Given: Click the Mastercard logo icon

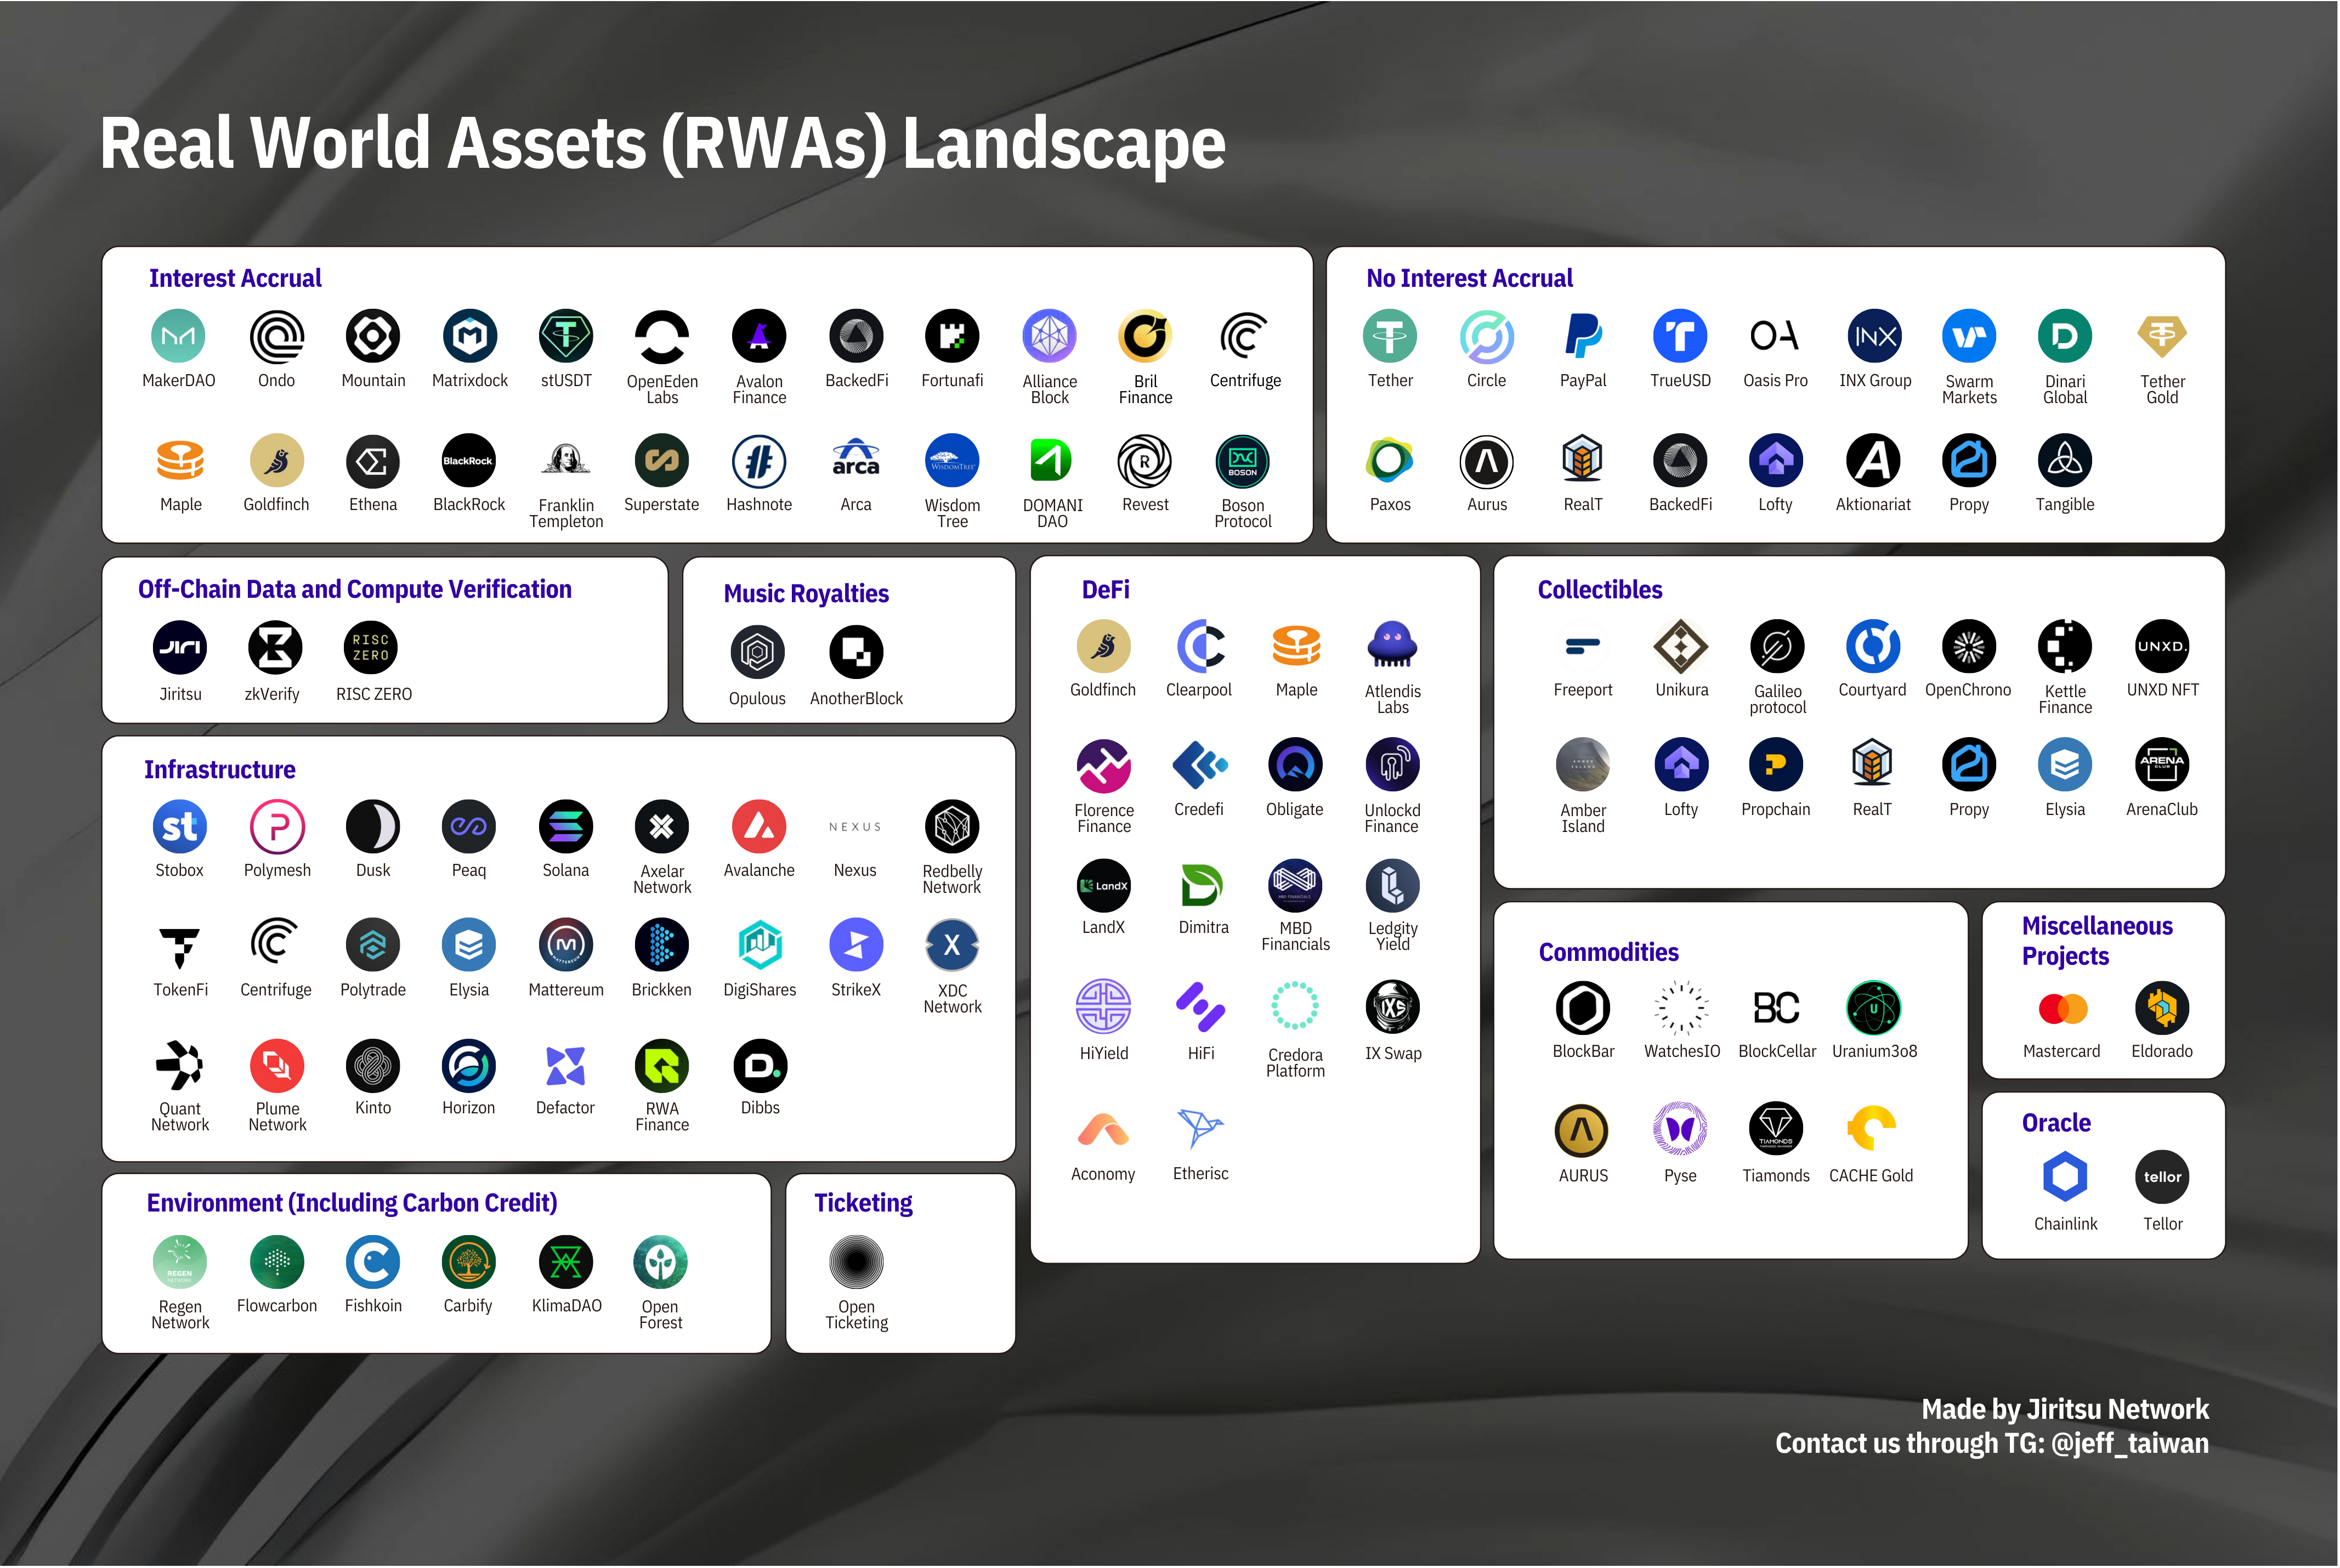Looking at the screenshot, I should [2062, 1009].
